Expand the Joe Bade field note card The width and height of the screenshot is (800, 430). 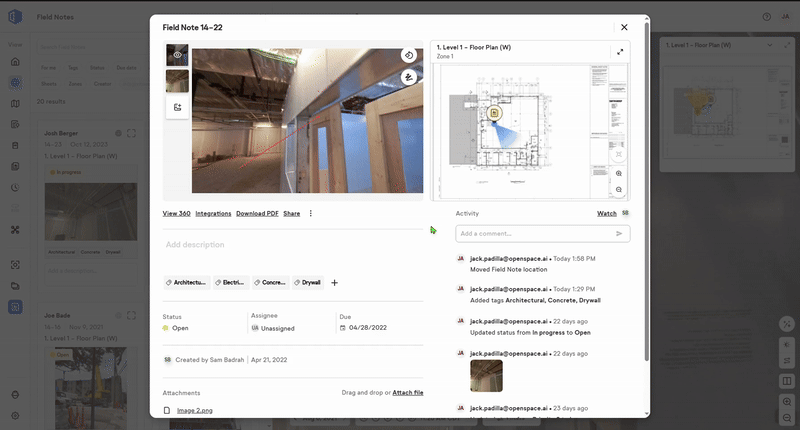click(131, 316)
